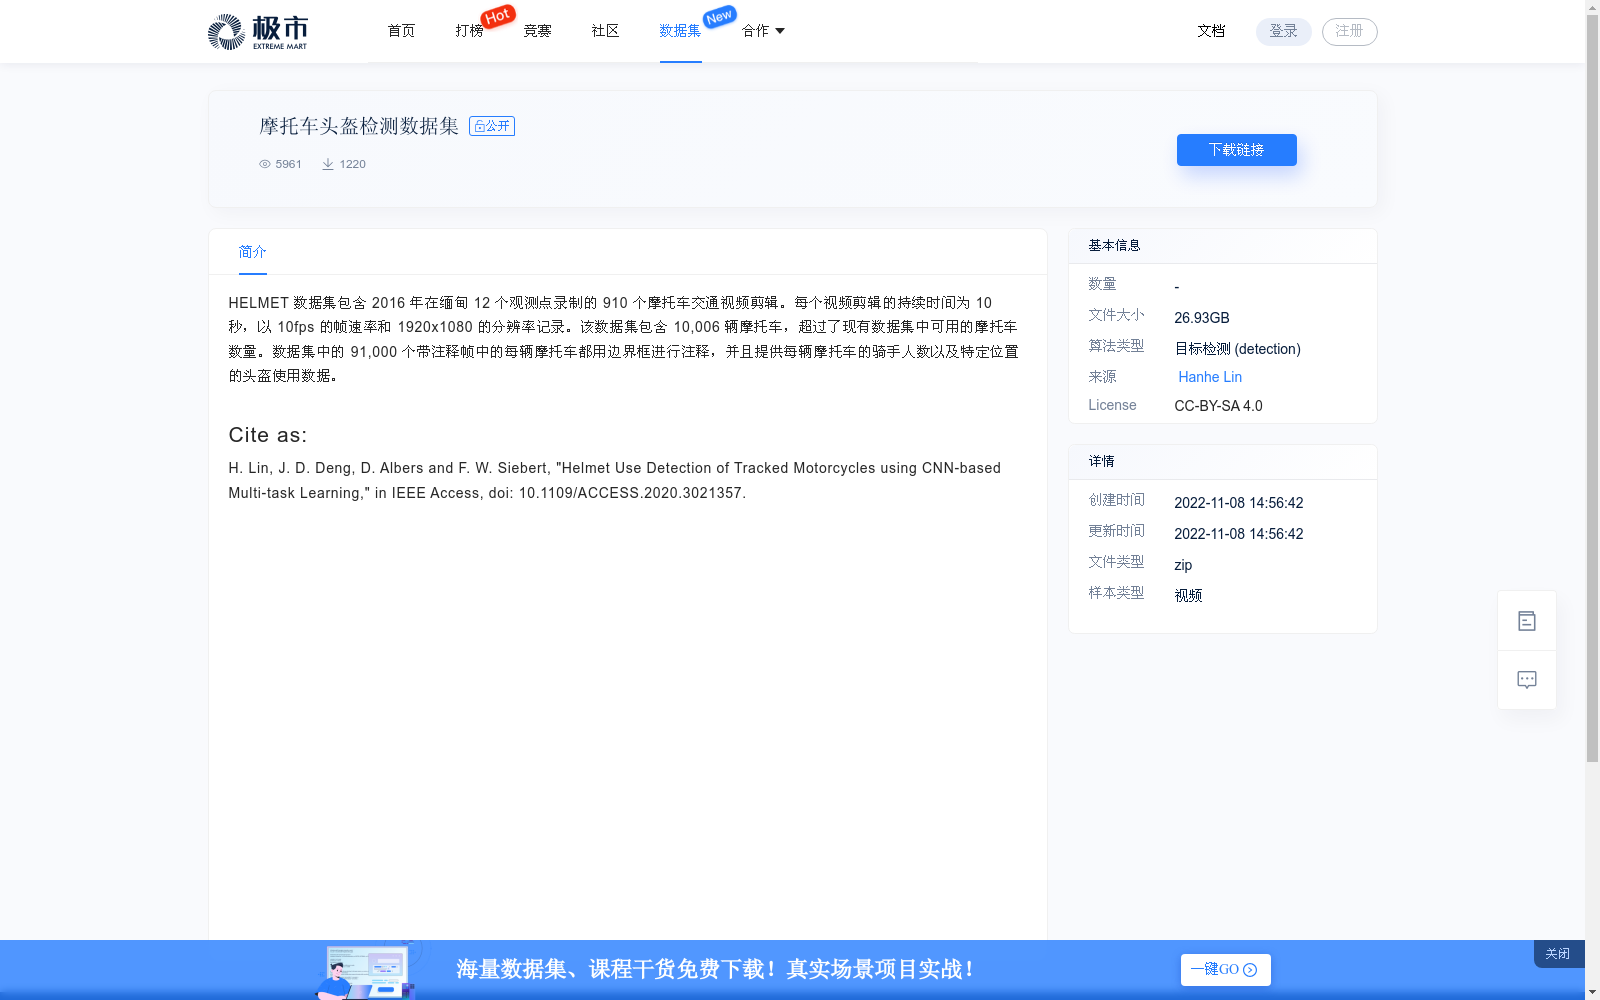The width and height of the screenshot is (1600, 1000).
Task: Open the Hanhe Lin source link
Action: point(1210,377)
